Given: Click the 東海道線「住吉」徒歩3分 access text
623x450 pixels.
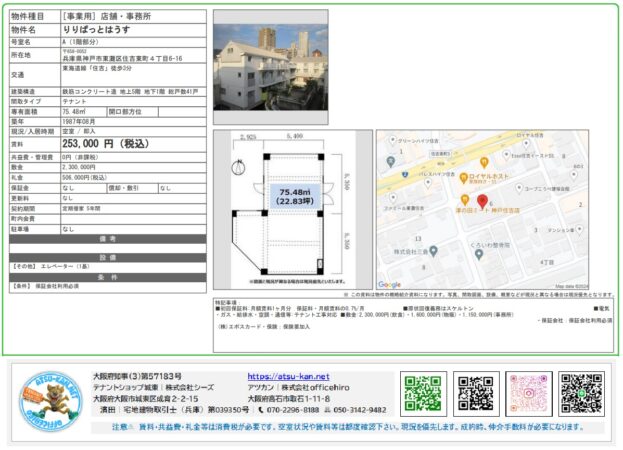Looking at the screenshot, I should (x=97, y=68).
